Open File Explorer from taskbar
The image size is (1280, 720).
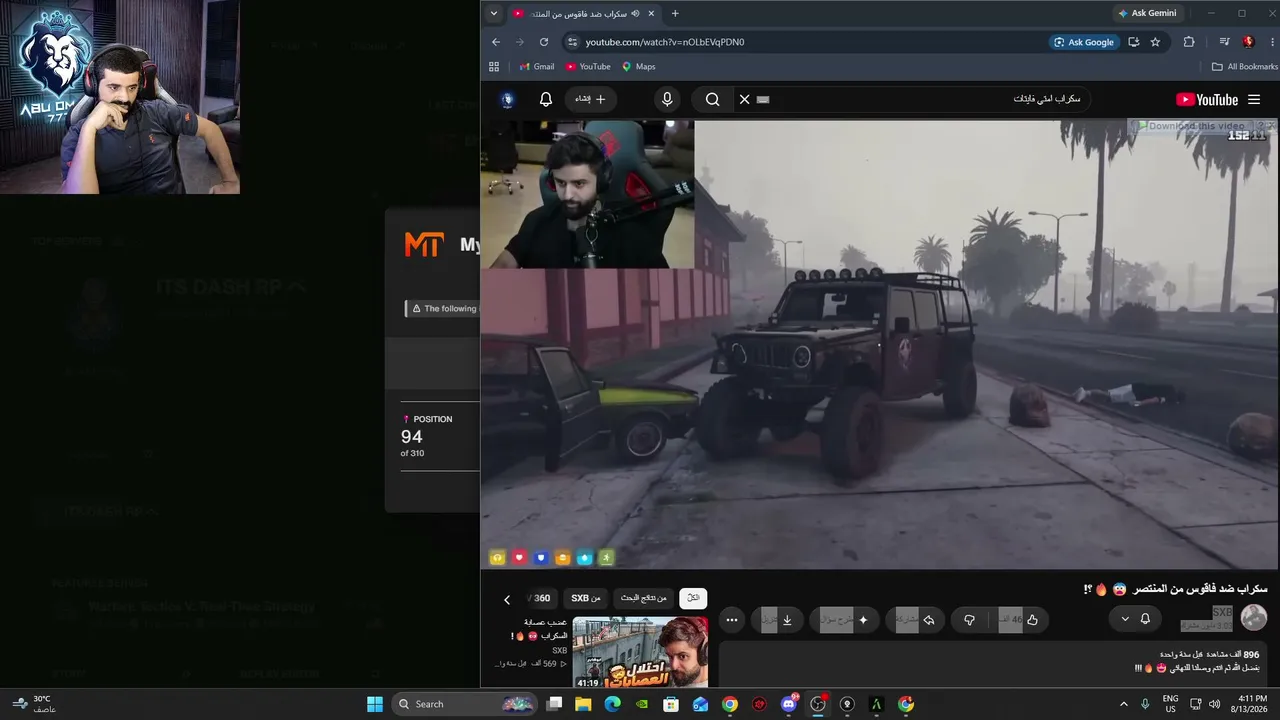[x=583, y=704]
